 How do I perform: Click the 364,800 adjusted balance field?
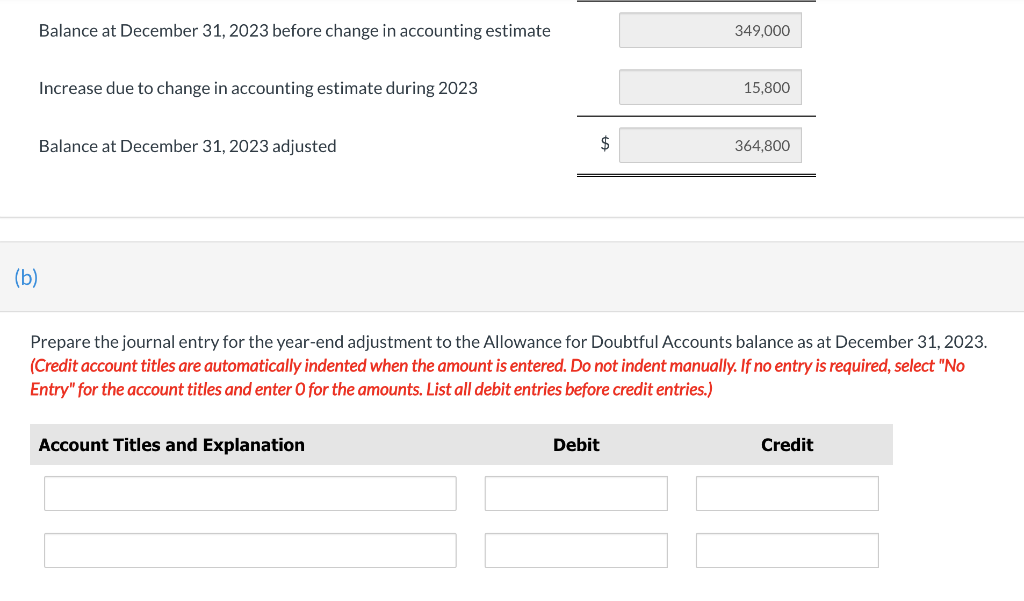tap(710, 145)
